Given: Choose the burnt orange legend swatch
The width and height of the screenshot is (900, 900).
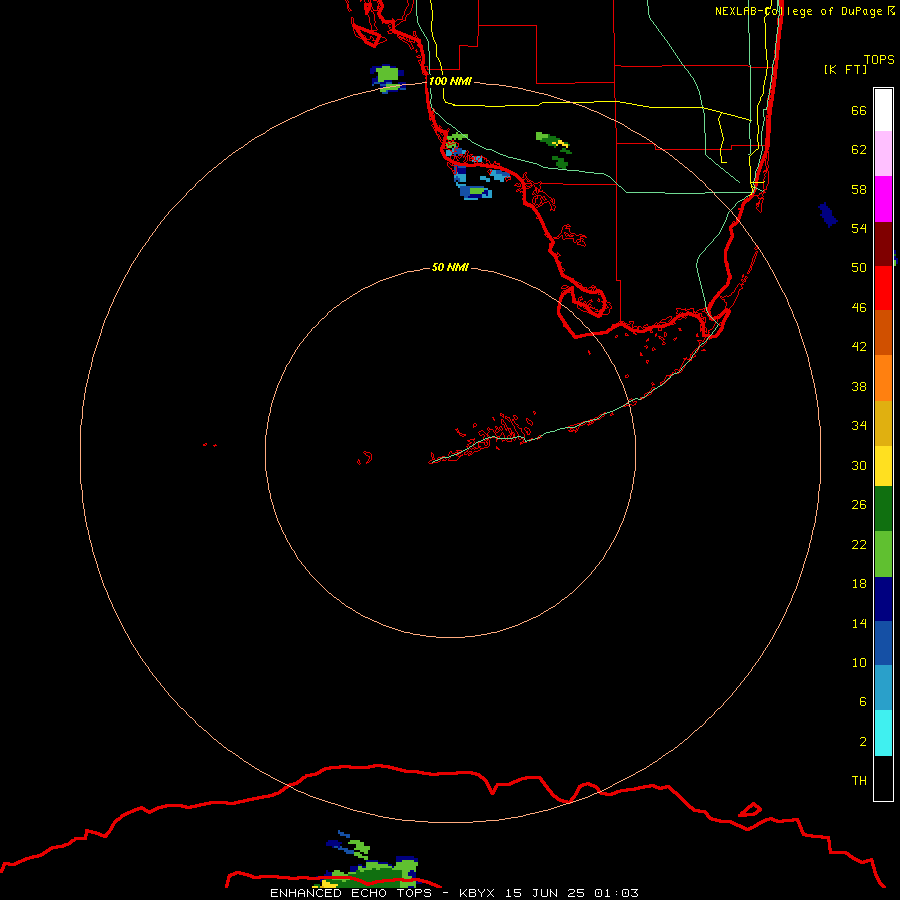Looking at the screenshot, I should pos(883,332).
